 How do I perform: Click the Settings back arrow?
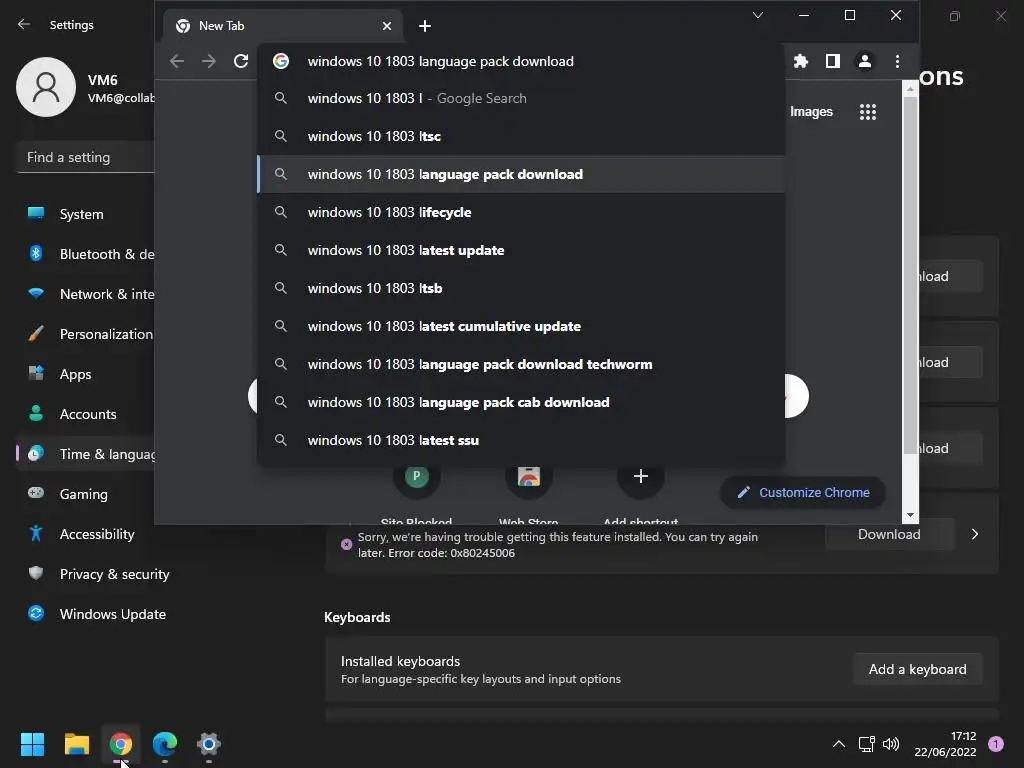tap(24, 25)
